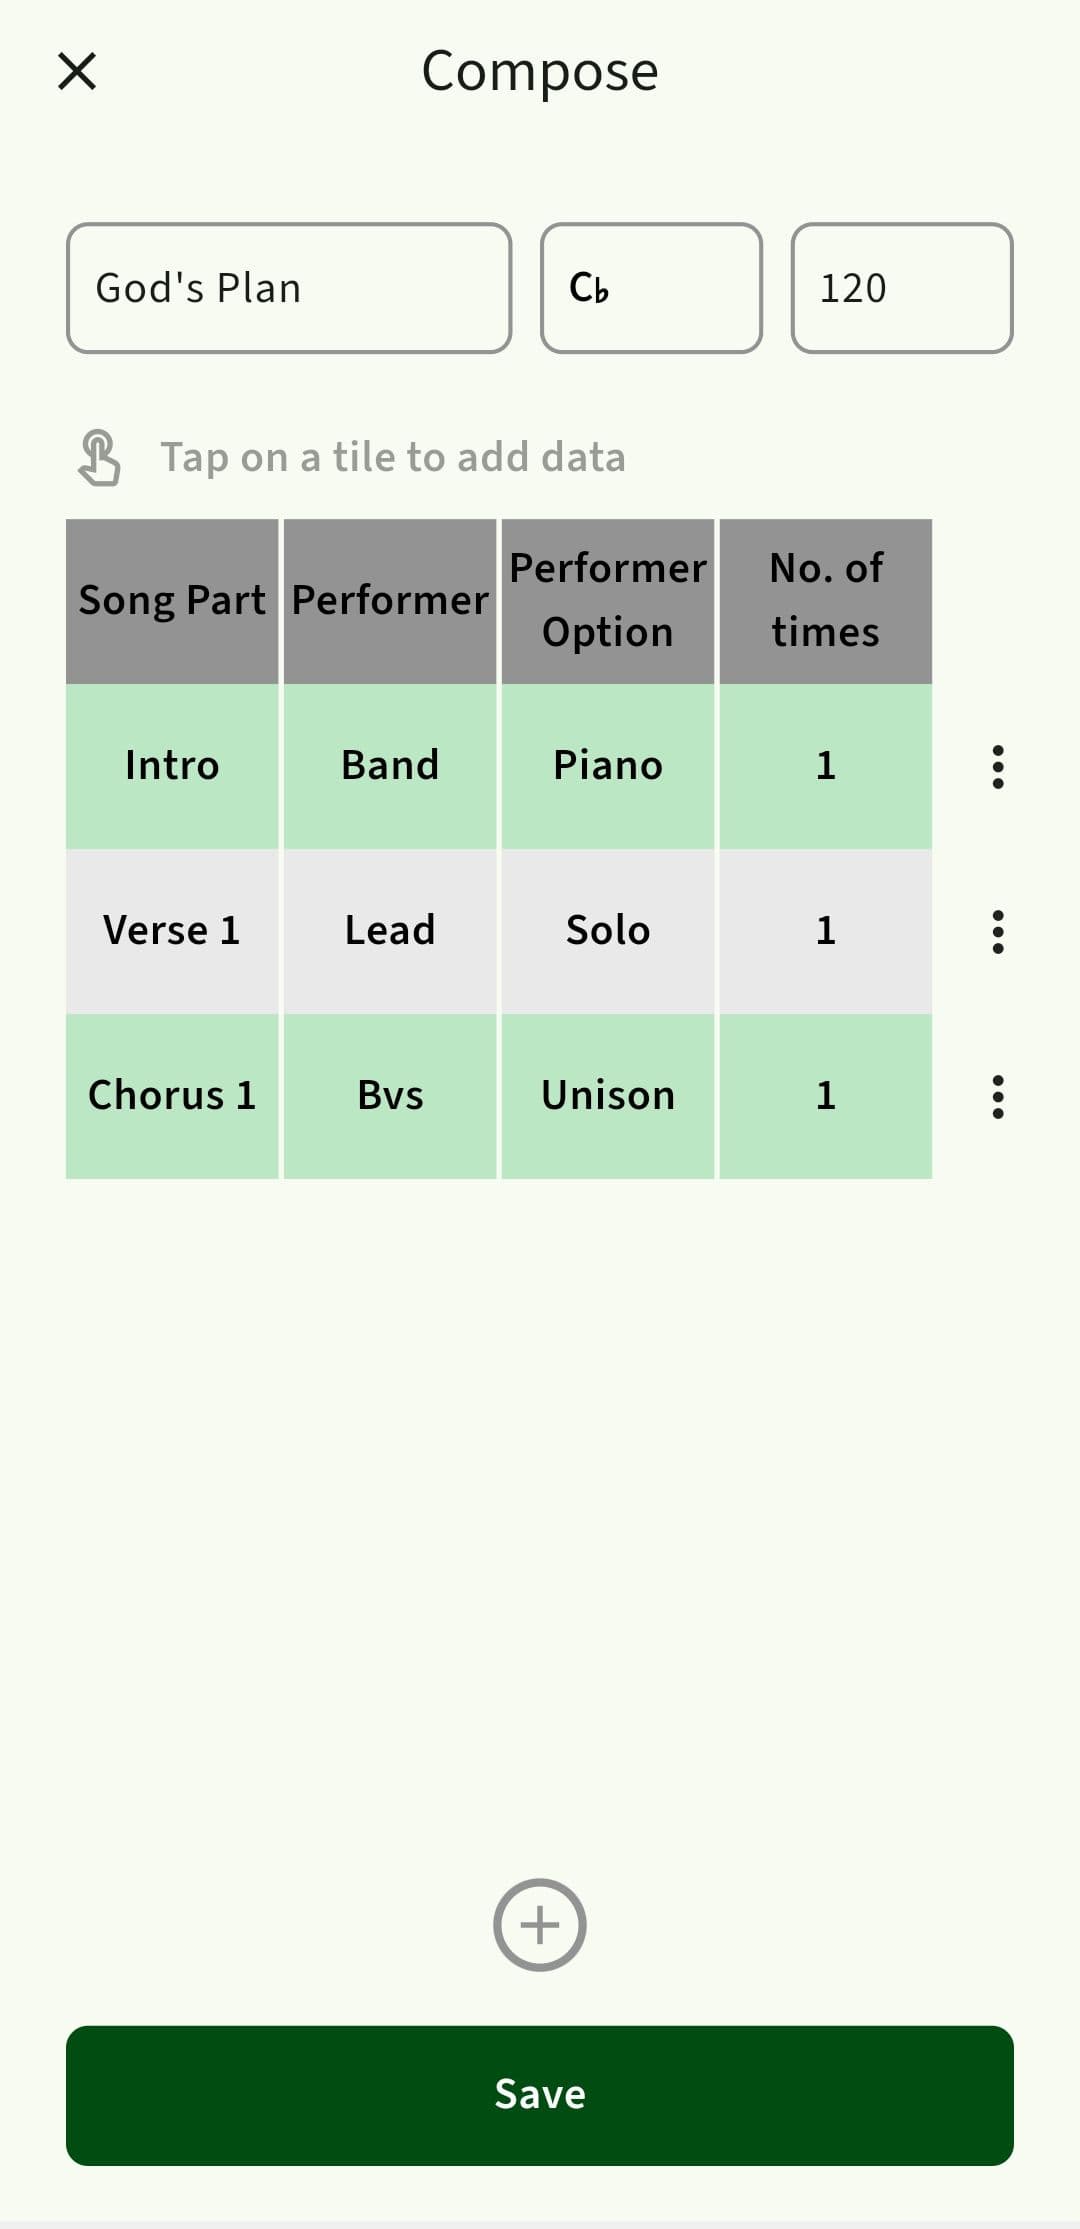Screen dimensions: 1080x2229
Task: Tap the circled plus add-row icon
Action: (x=540, y=1924)
